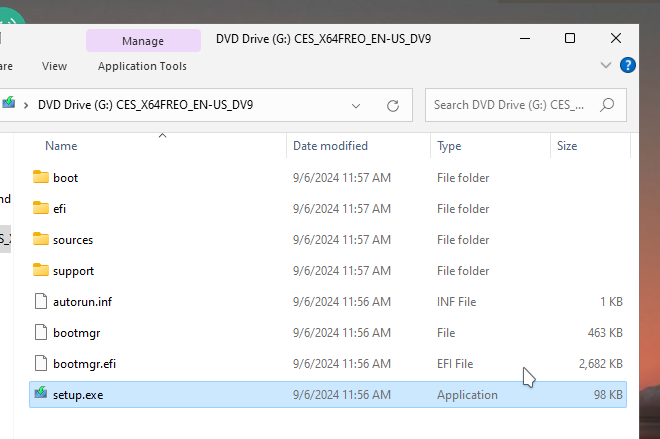Click the setup.exe application icon
Viewport: 660px width, 439px height.
[x=41, y=394]
